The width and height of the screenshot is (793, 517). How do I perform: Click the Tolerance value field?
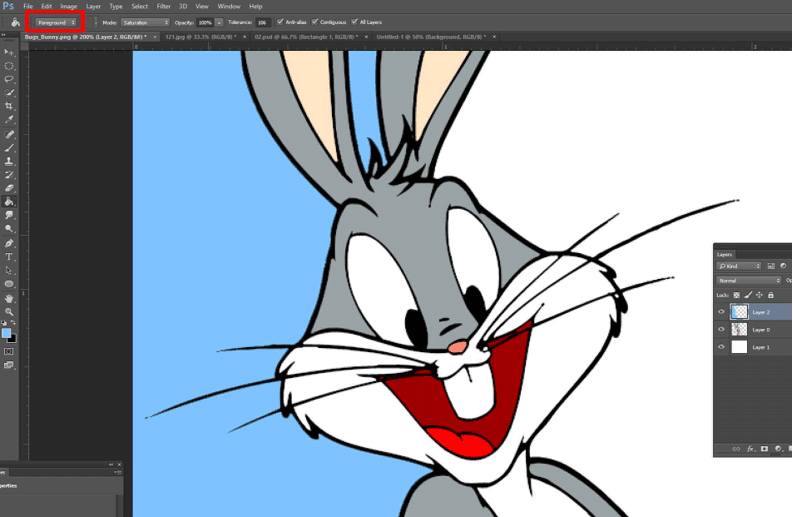pos(262,23)
